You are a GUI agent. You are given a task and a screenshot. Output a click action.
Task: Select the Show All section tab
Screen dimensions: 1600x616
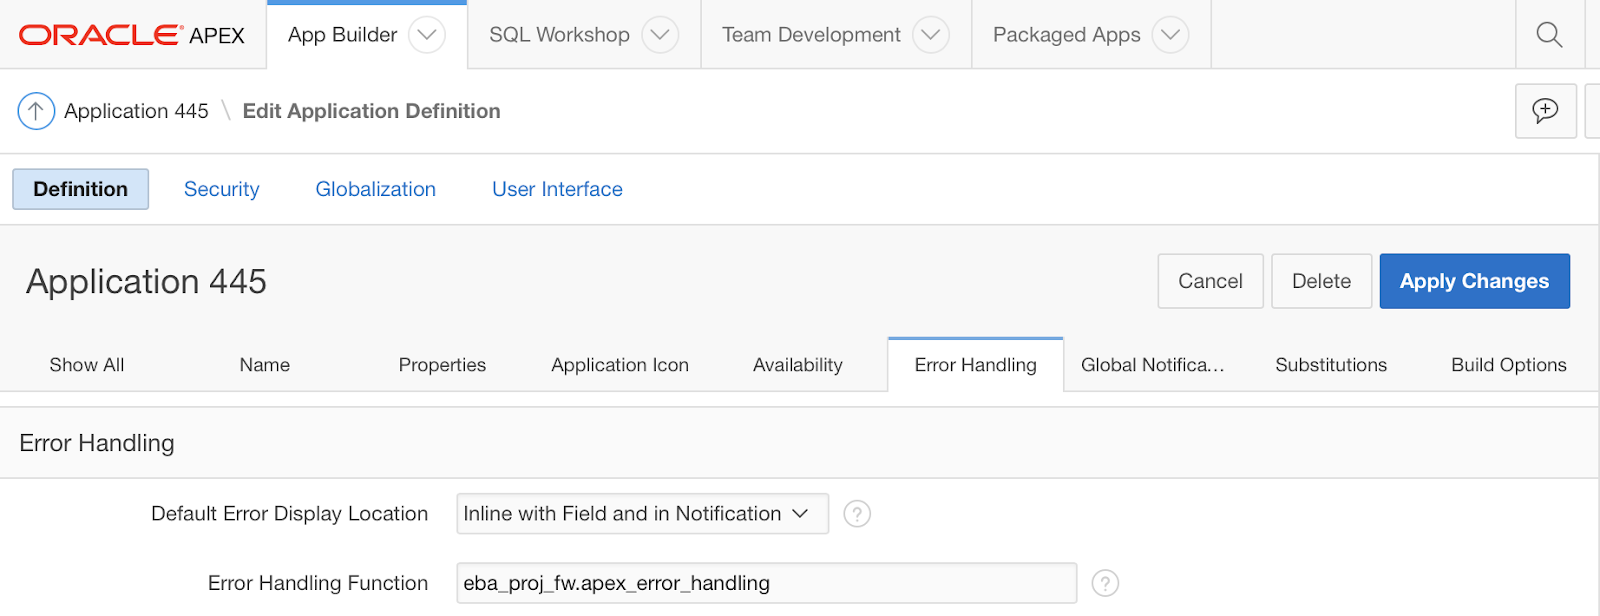[87, 365]
